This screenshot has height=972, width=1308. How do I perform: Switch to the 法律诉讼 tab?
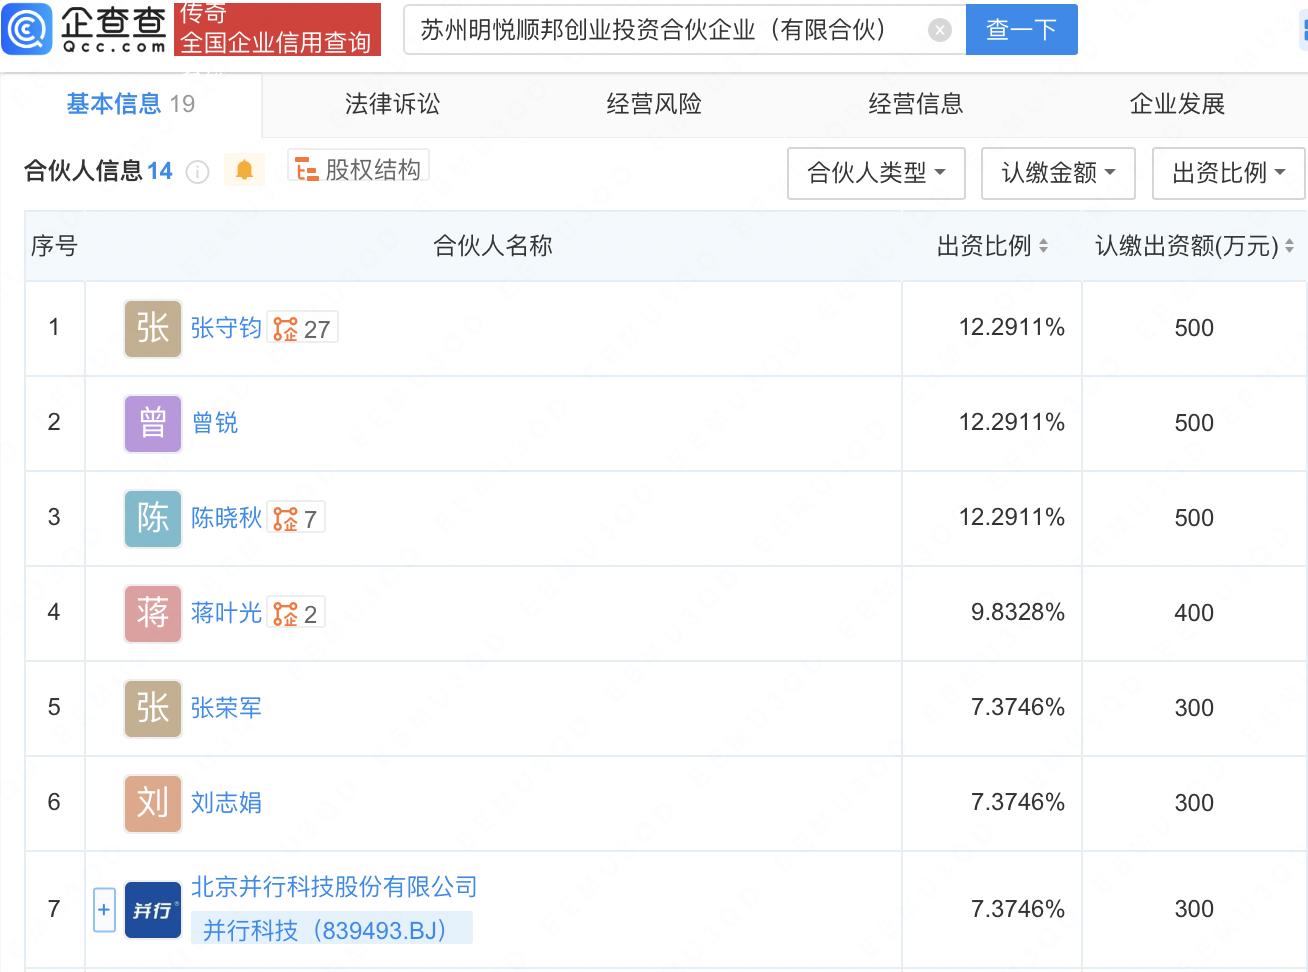[x=392, y=104]
